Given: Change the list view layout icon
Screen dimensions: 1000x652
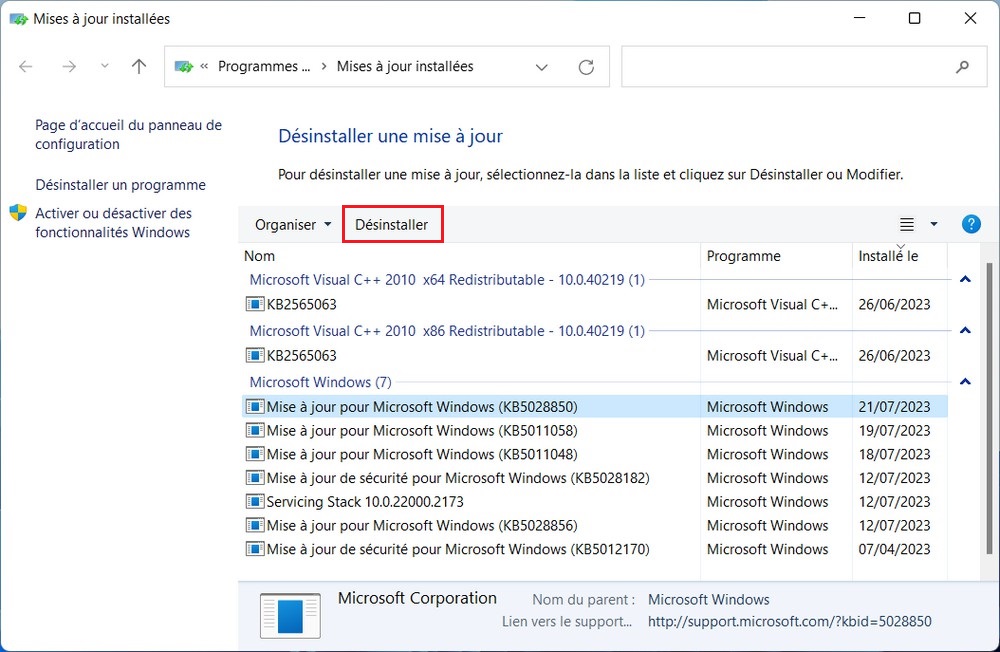Looking at the screenshot, I should [x=906, y=225].
